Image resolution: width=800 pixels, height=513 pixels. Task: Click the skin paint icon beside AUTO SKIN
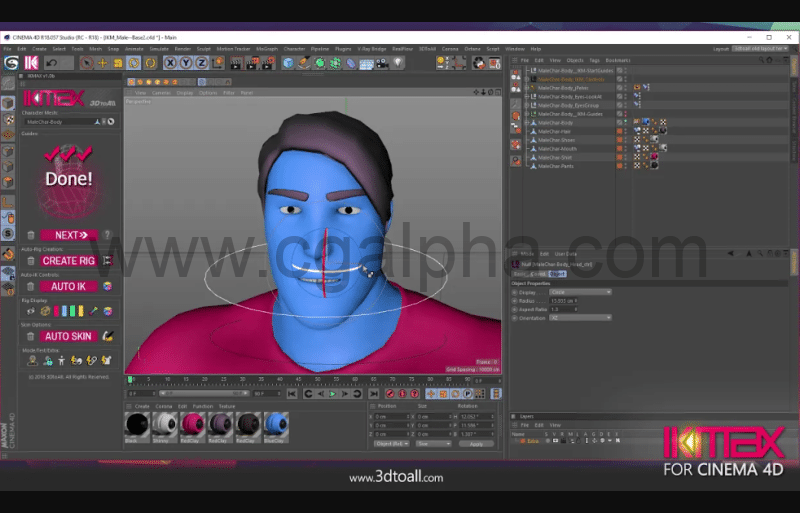[108, 336]
